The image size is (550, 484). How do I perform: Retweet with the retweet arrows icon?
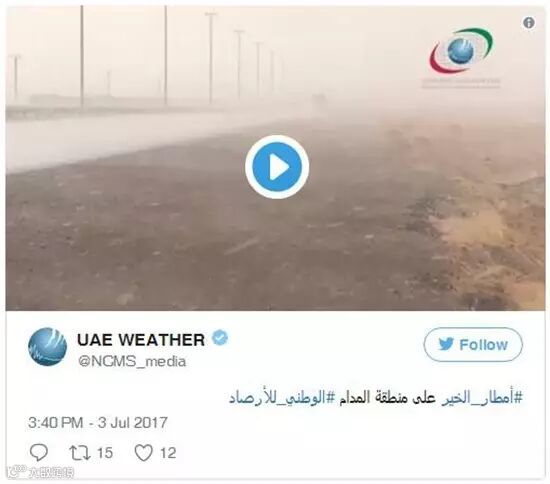[x=80, y=453]
